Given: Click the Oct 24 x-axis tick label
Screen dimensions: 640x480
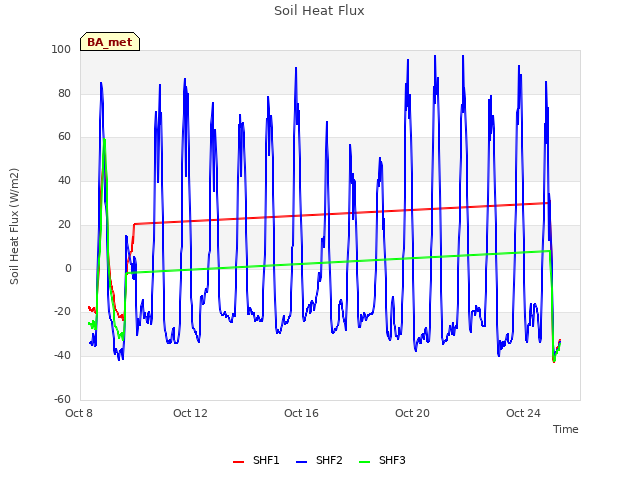Looking at the screenshot, I should pyautogui.click(x=523, y=413).
